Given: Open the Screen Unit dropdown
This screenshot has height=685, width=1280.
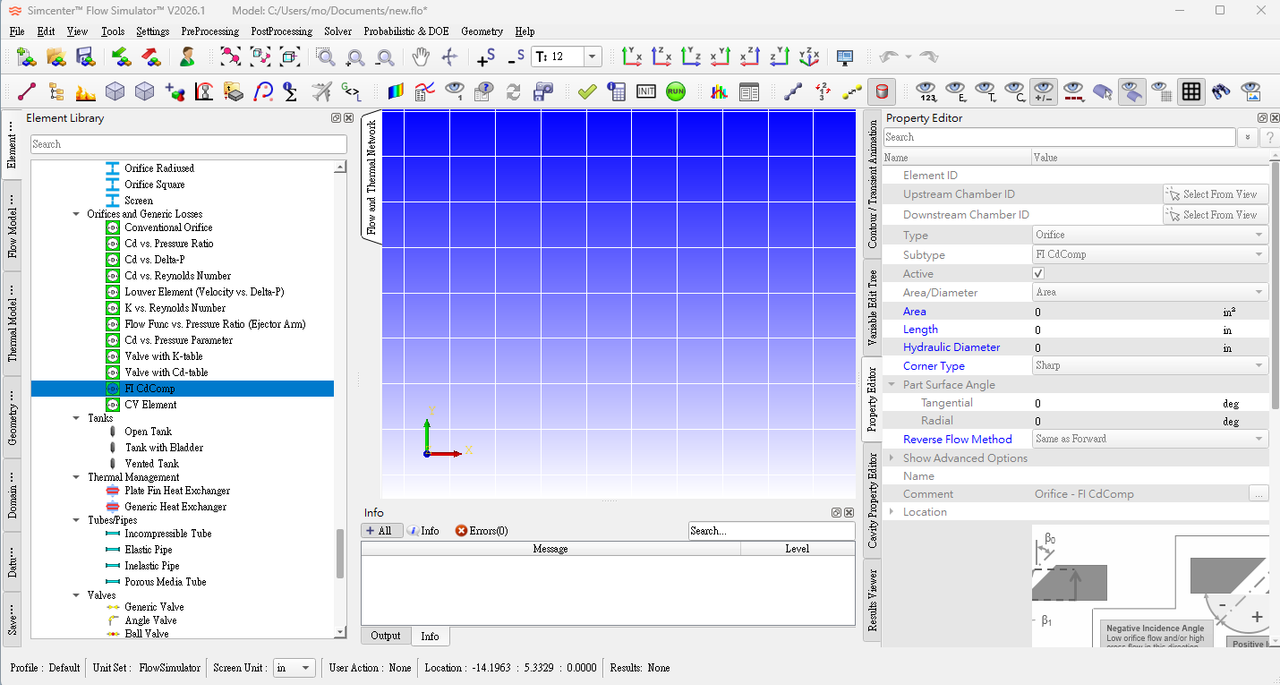Looking at the screenshot, I should 294,668.
